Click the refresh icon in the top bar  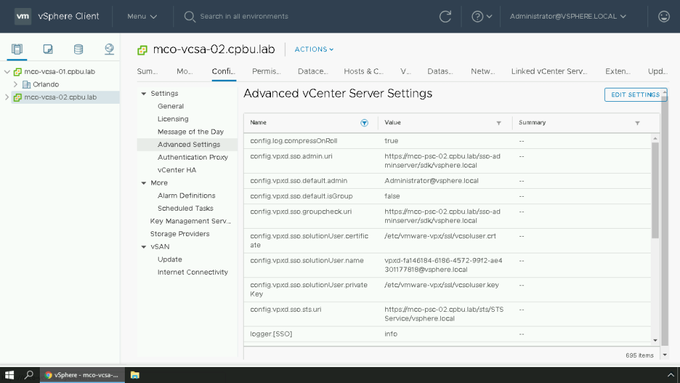[x=445, y=16]
